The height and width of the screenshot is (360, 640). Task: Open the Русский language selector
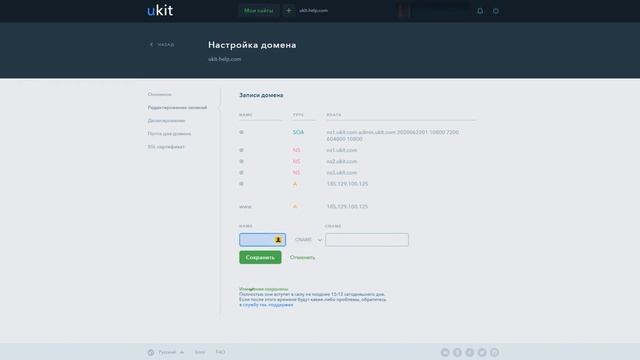[171, 352]
